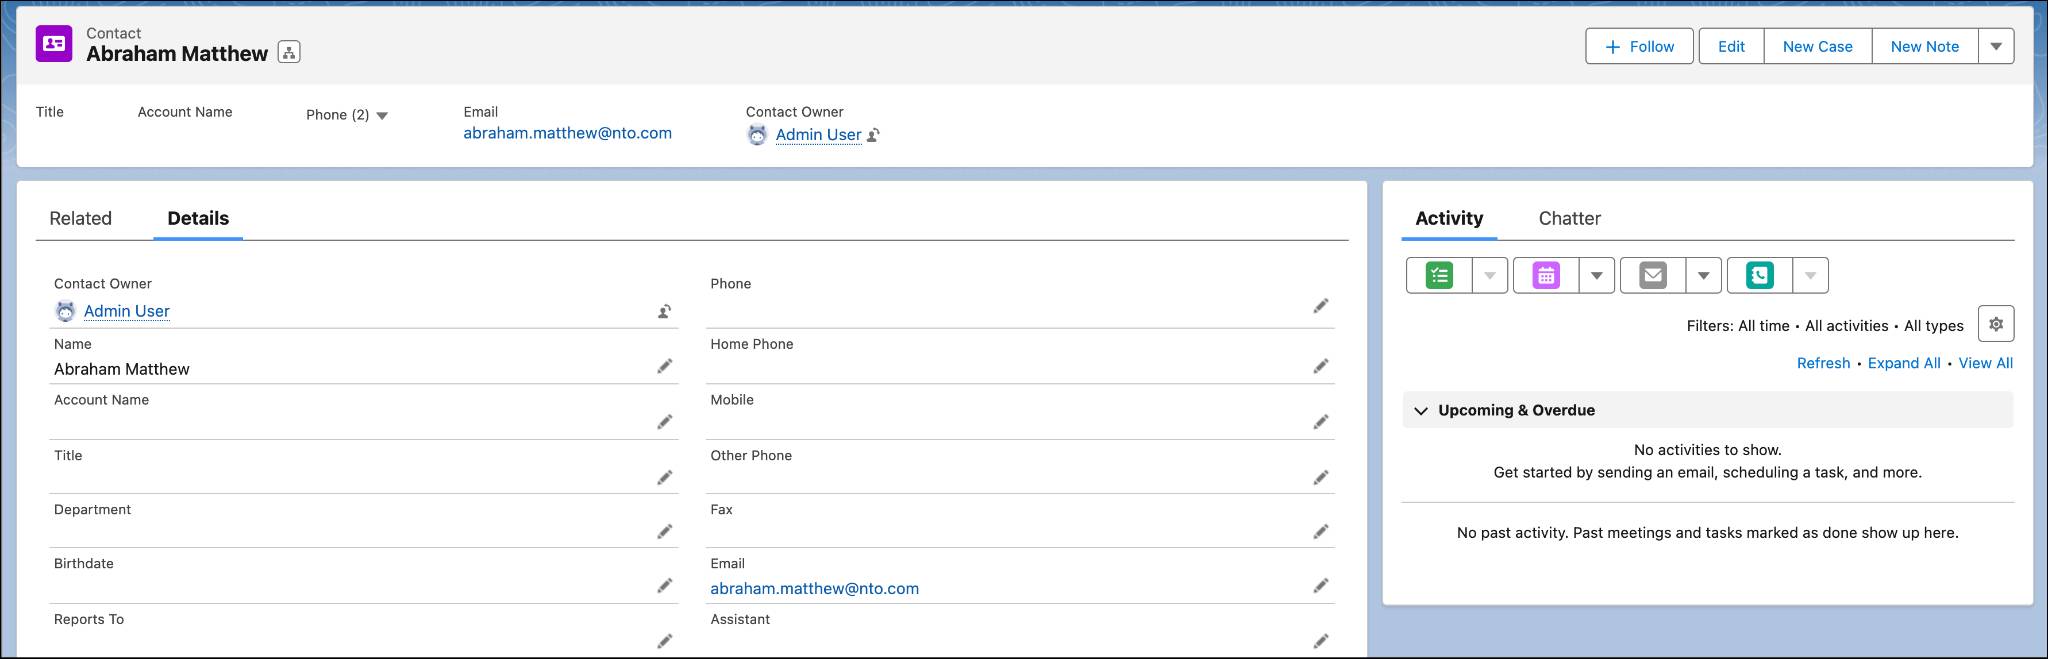Click the Follow button
The height and width of the screenshot is (659, 2048).
click(1640, 46)
